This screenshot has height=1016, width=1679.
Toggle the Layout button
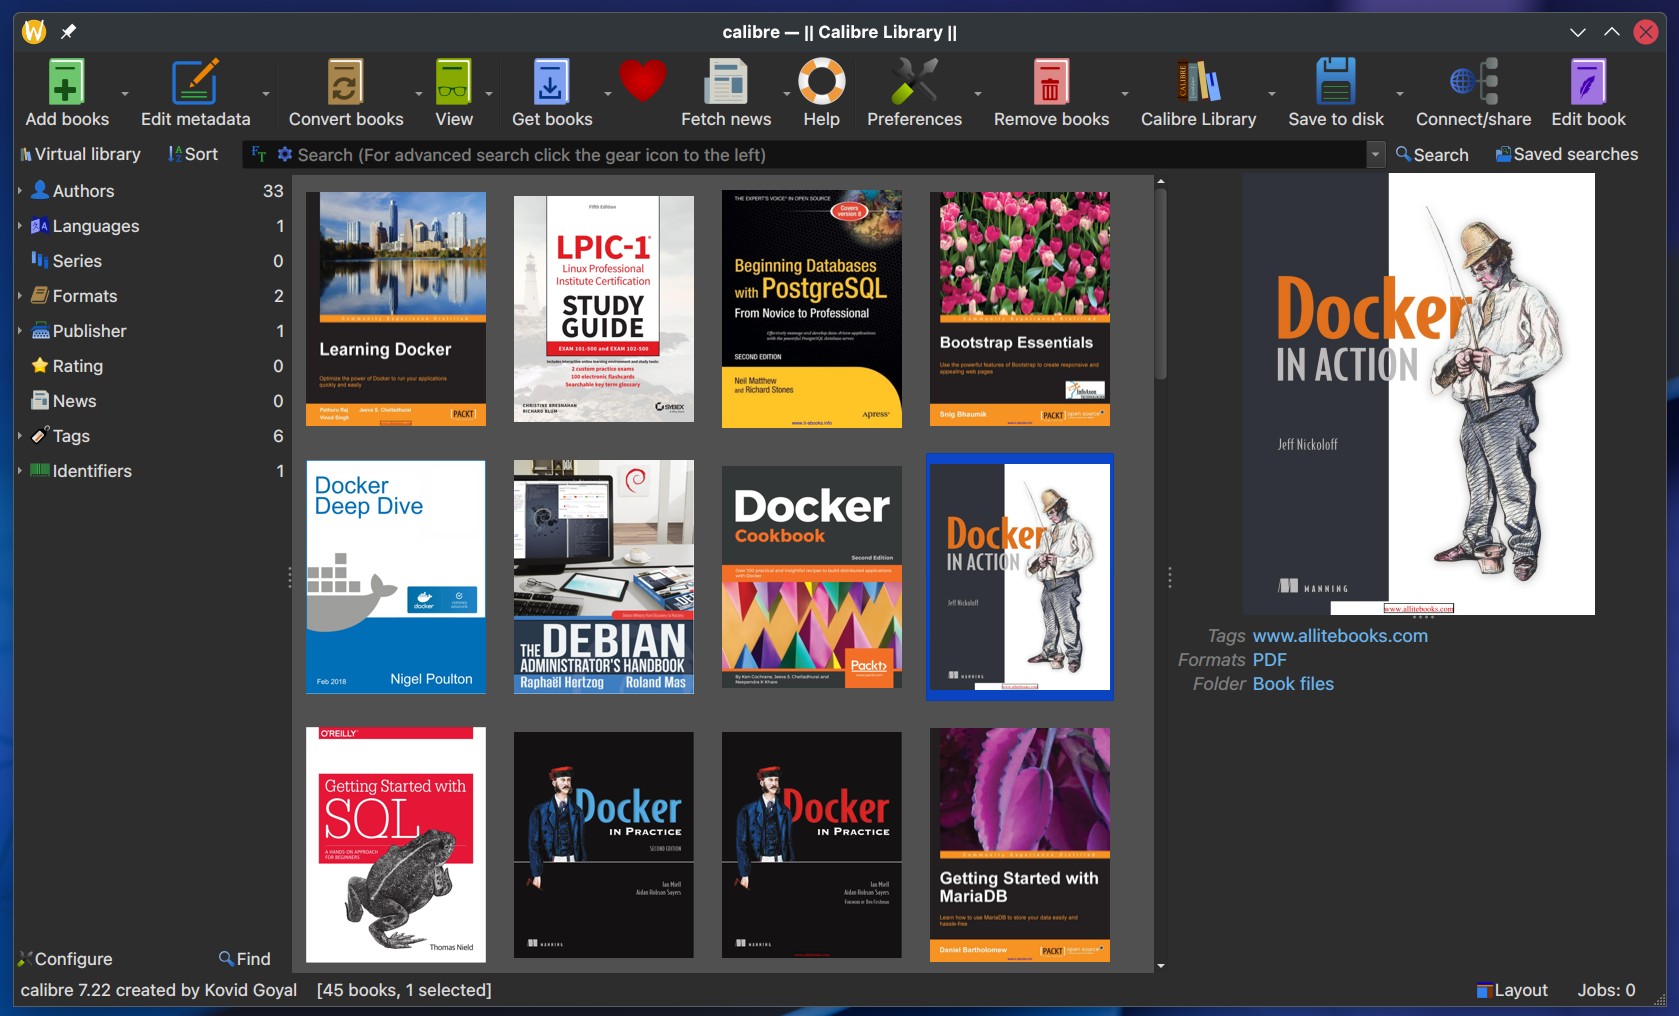click(1512, 990)
